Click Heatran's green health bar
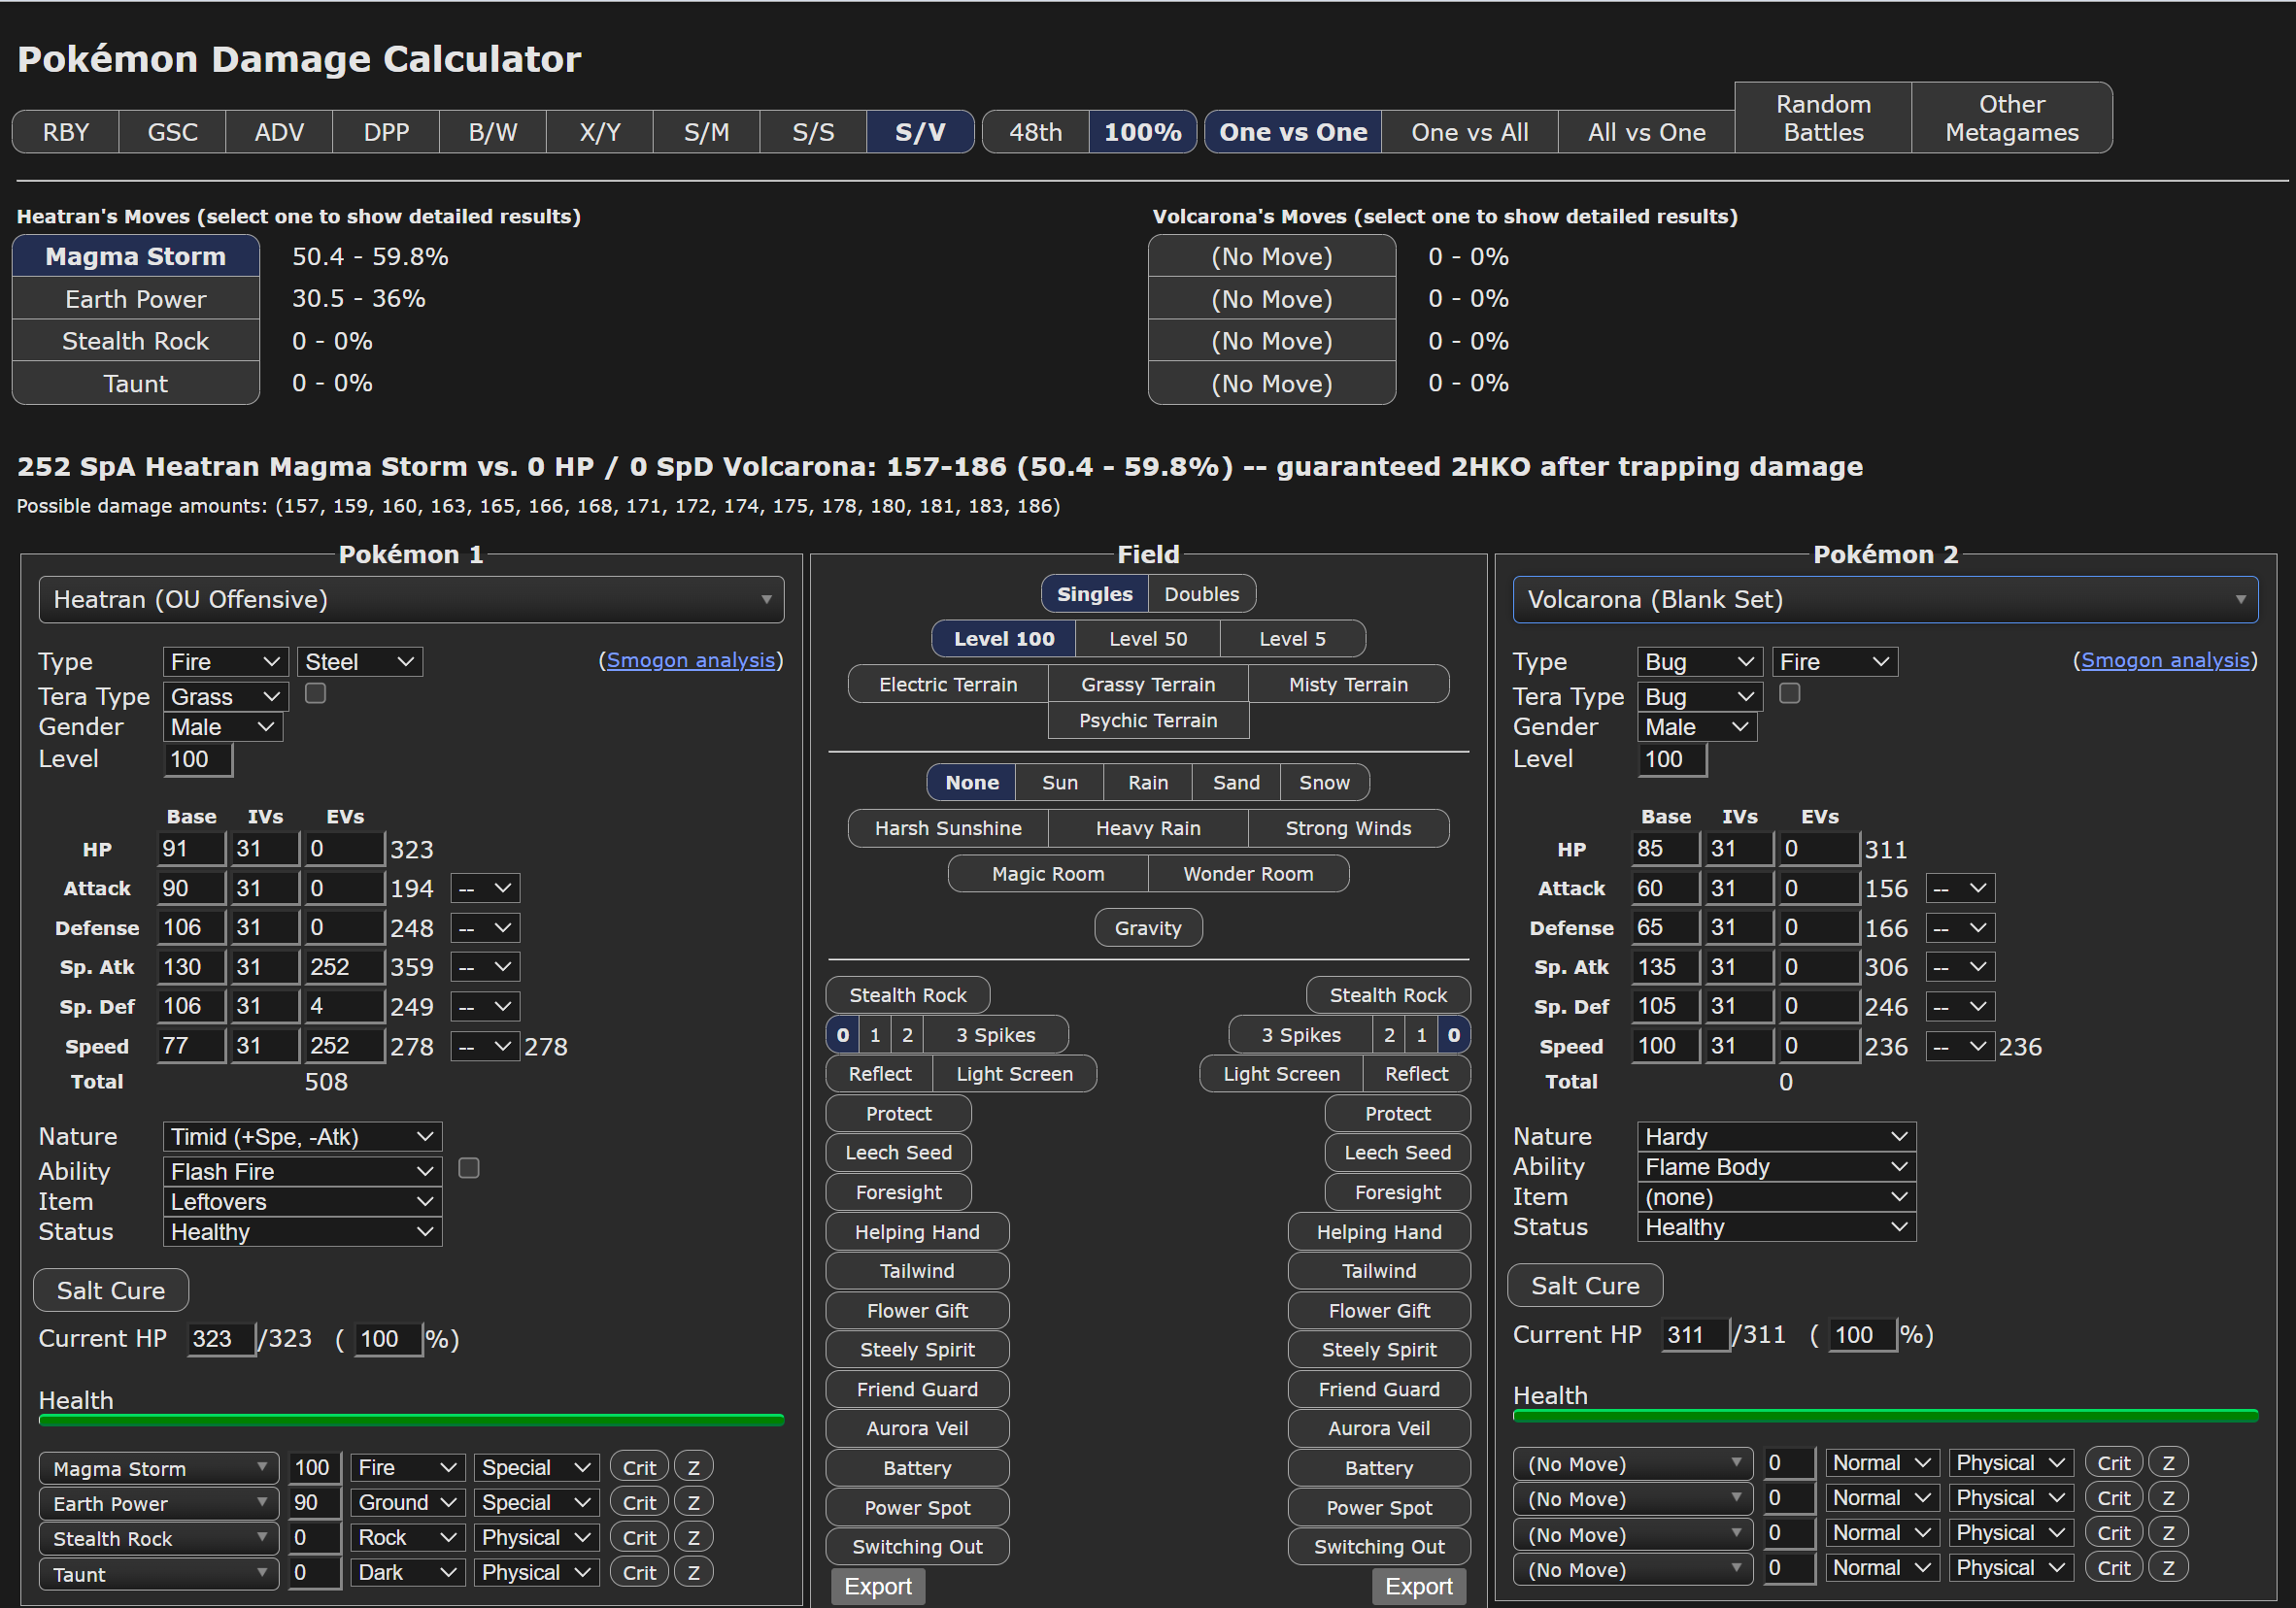 pyautogui.click(x=411, y=1419)
